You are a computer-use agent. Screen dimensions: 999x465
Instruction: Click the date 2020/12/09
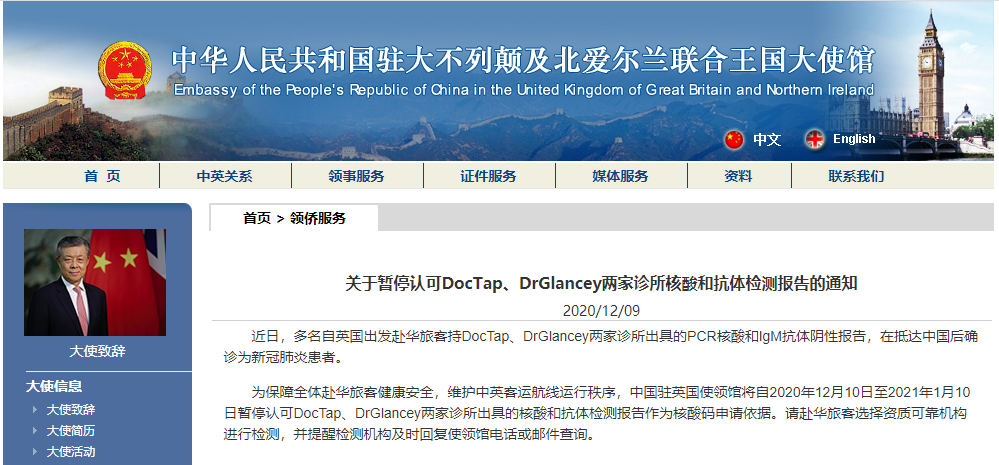[601, 311]
